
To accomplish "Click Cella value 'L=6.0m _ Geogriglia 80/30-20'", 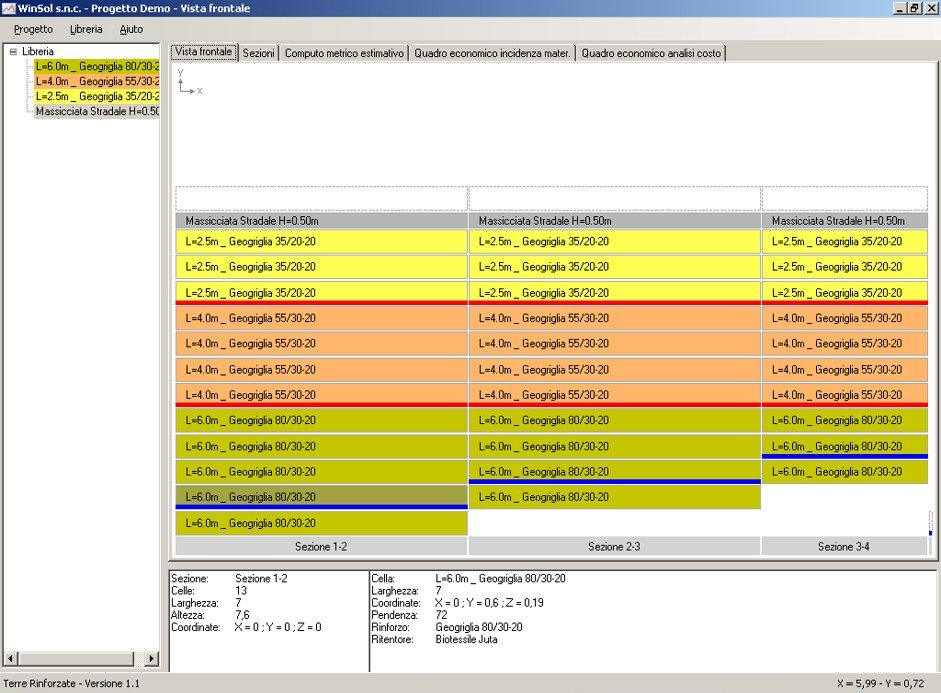I will pos(501,578).
